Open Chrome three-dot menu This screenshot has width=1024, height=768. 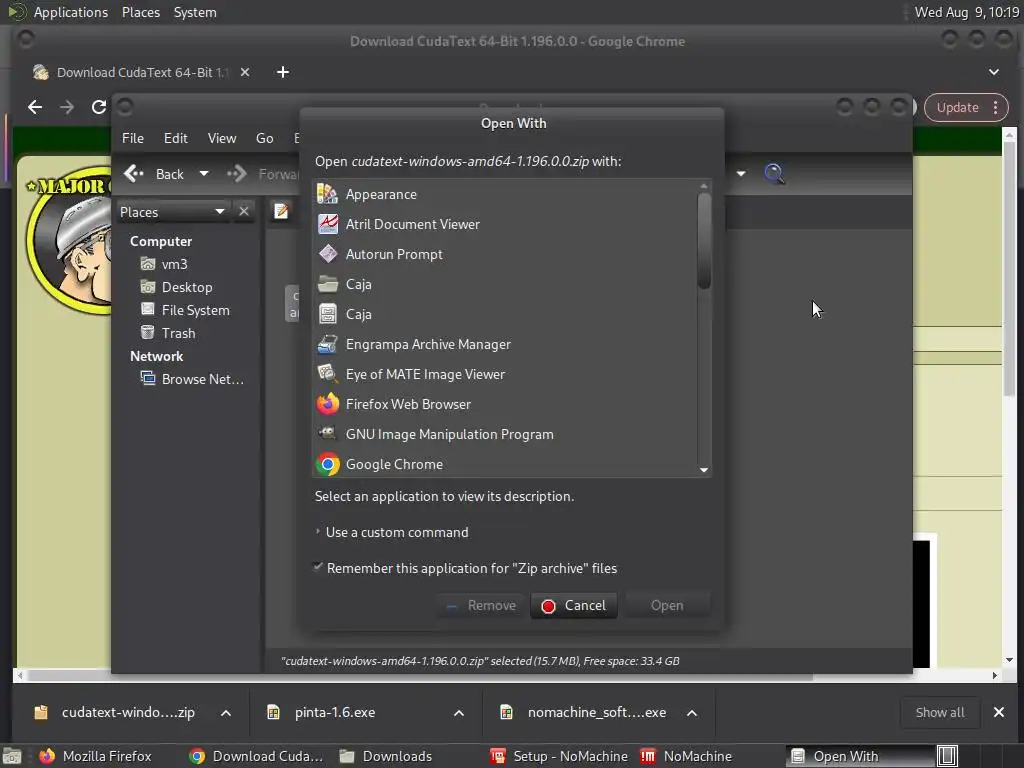[995, 107]
